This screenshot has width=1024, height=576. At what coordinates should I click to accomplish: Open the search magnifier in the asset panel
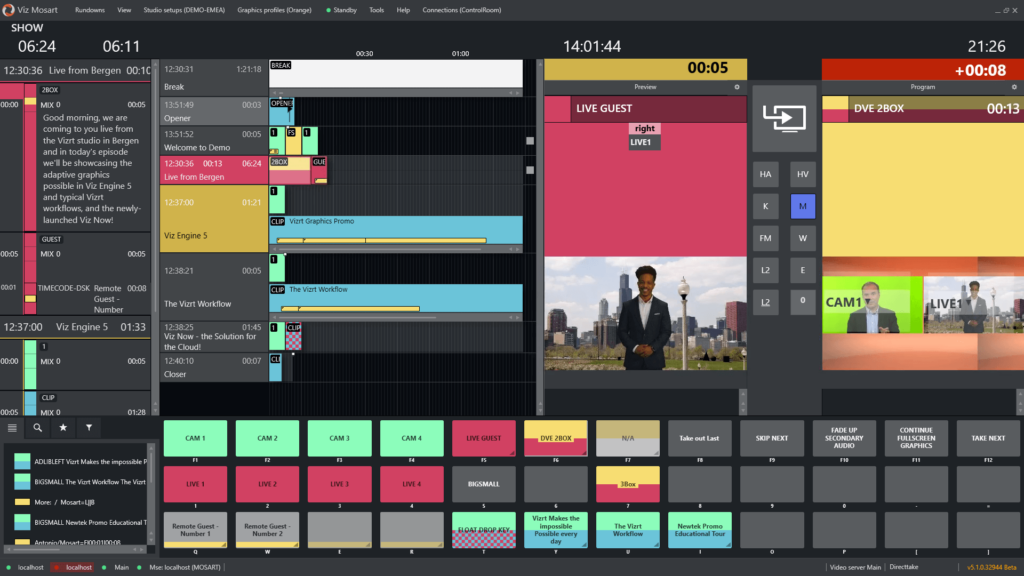click(x=39, y=426)
